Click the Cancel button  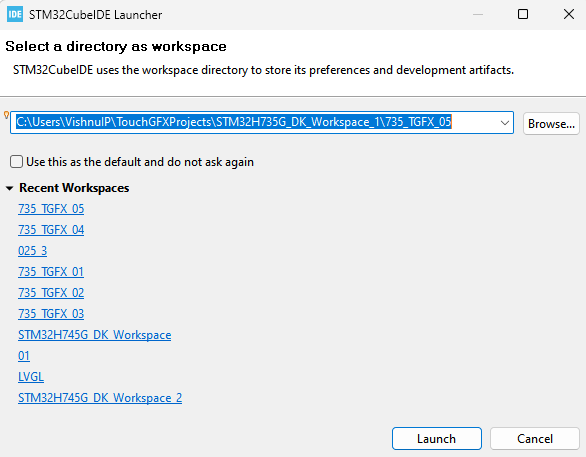pyautogui.click(x=535, y=438)
